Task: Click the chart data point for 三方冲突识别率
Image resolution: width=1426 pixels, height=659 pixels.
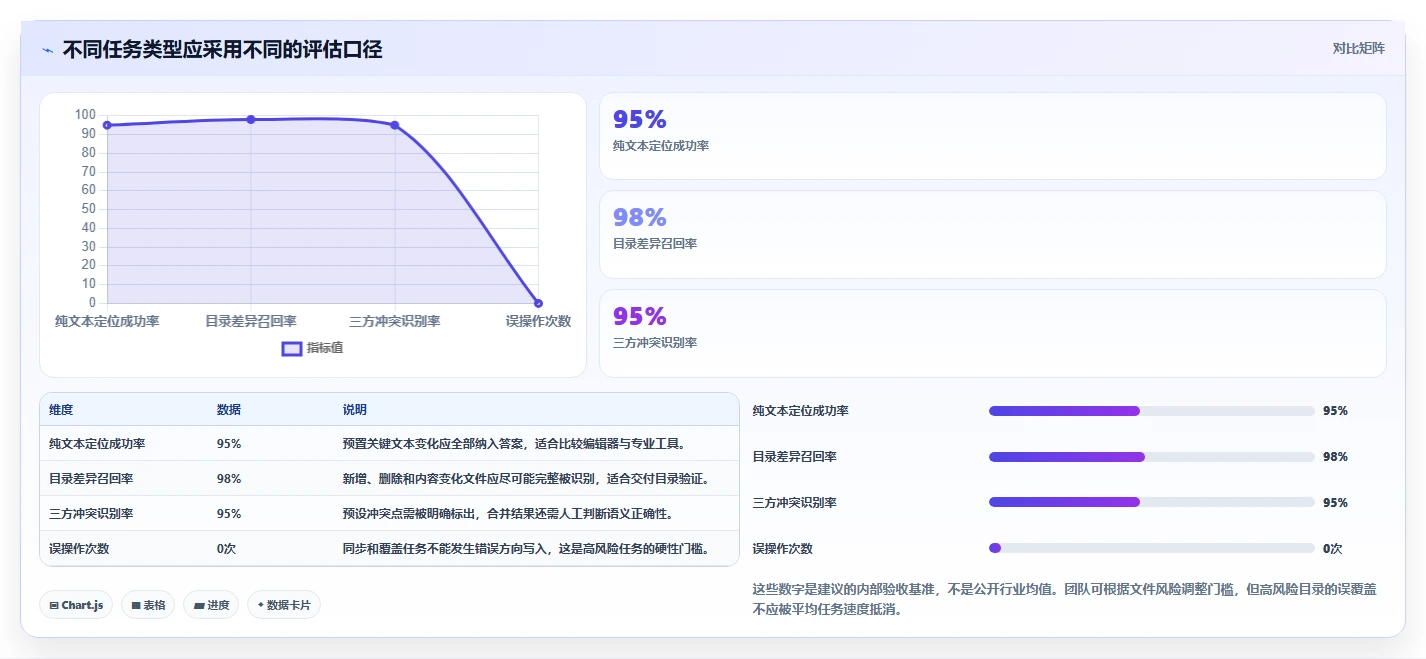Action: 395,125
